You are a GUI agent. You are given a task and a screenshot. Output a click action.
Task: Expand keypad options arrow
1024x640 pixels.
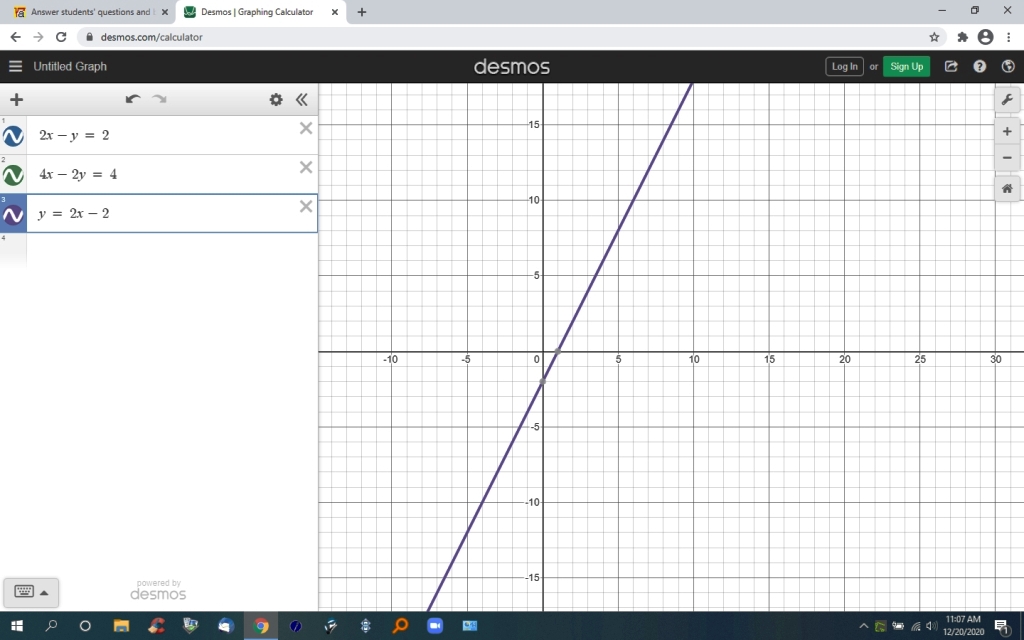[x=44, y=593]
